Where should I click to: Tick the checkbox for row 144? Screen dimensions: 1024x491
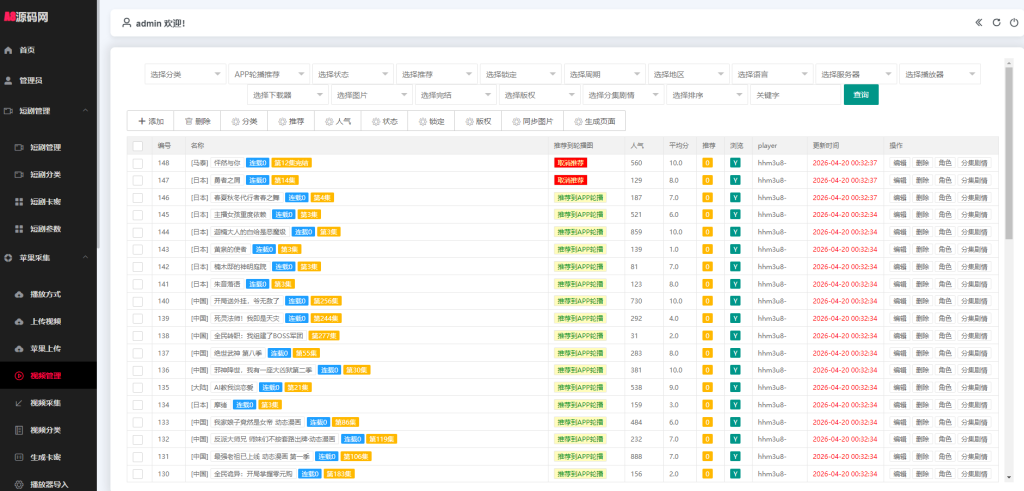[138, 232]
